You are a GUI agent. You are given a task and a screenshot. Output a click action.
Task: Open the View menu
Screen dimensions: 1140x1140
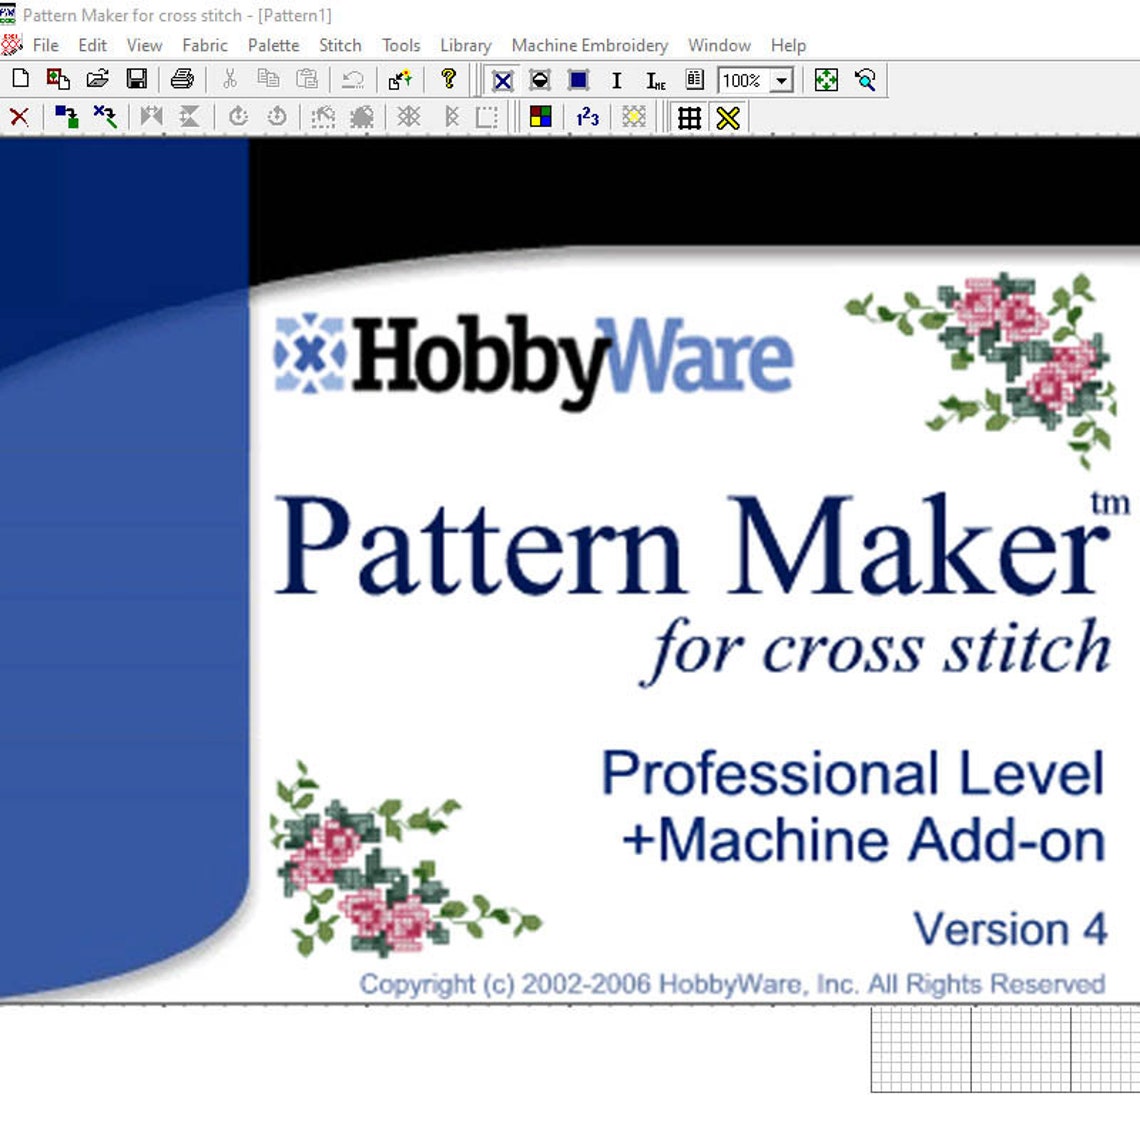(144, 45)
